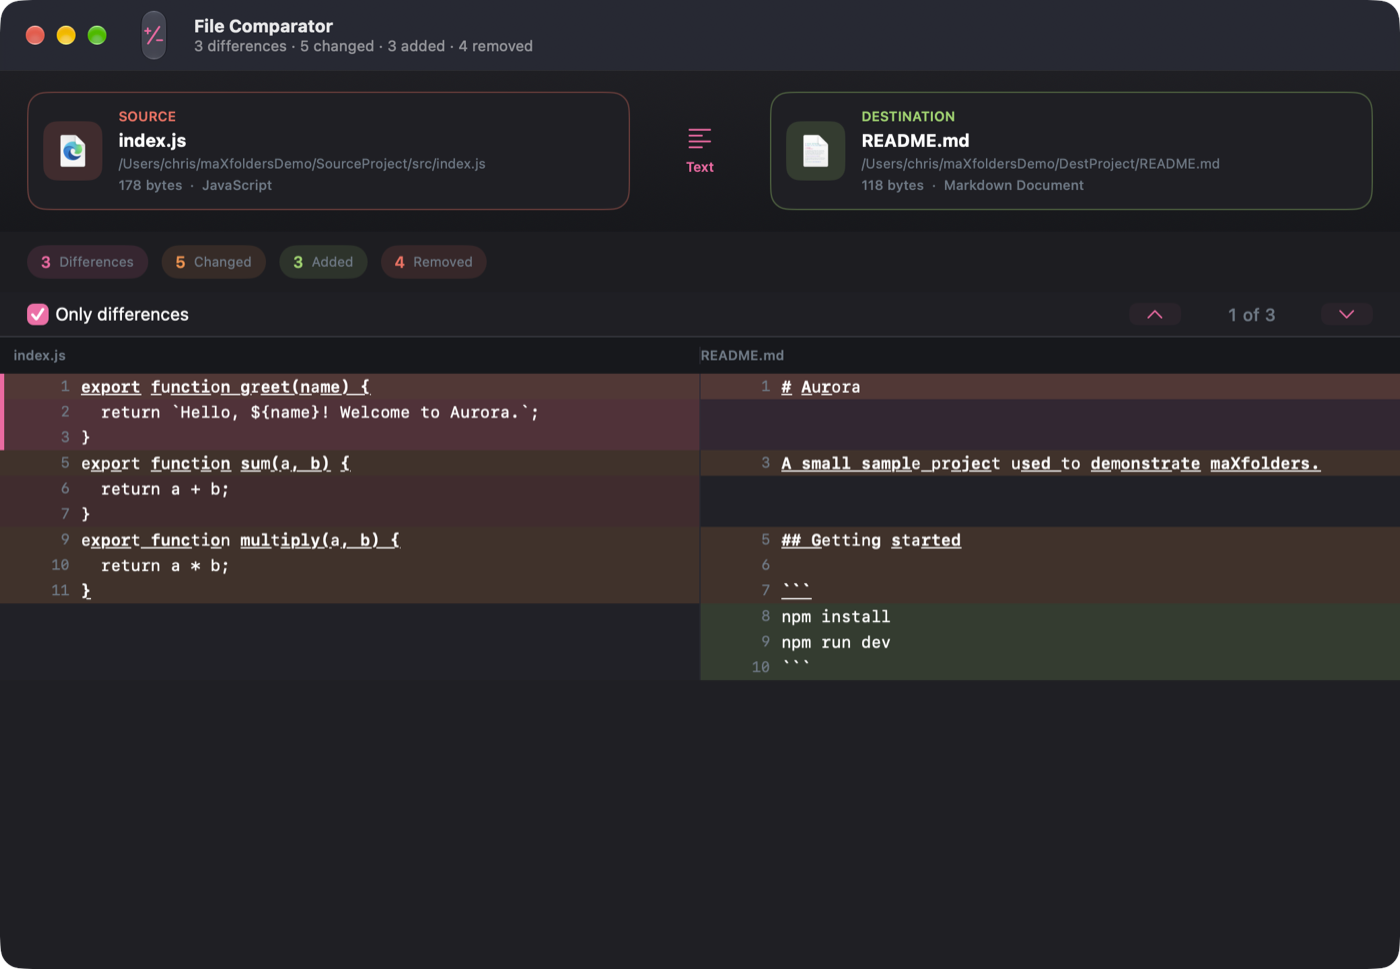1400x969 pixels.
Task: Click line 'return a * b;'
Action: tap(350, 565)
